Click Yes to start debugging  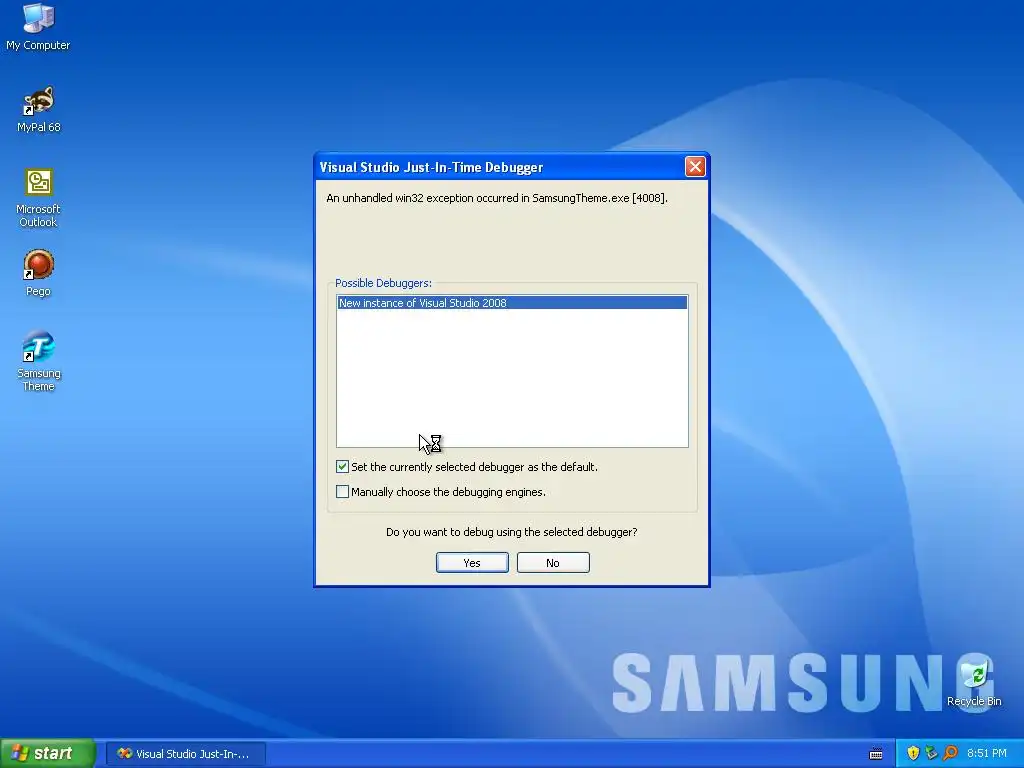[472, 562]
